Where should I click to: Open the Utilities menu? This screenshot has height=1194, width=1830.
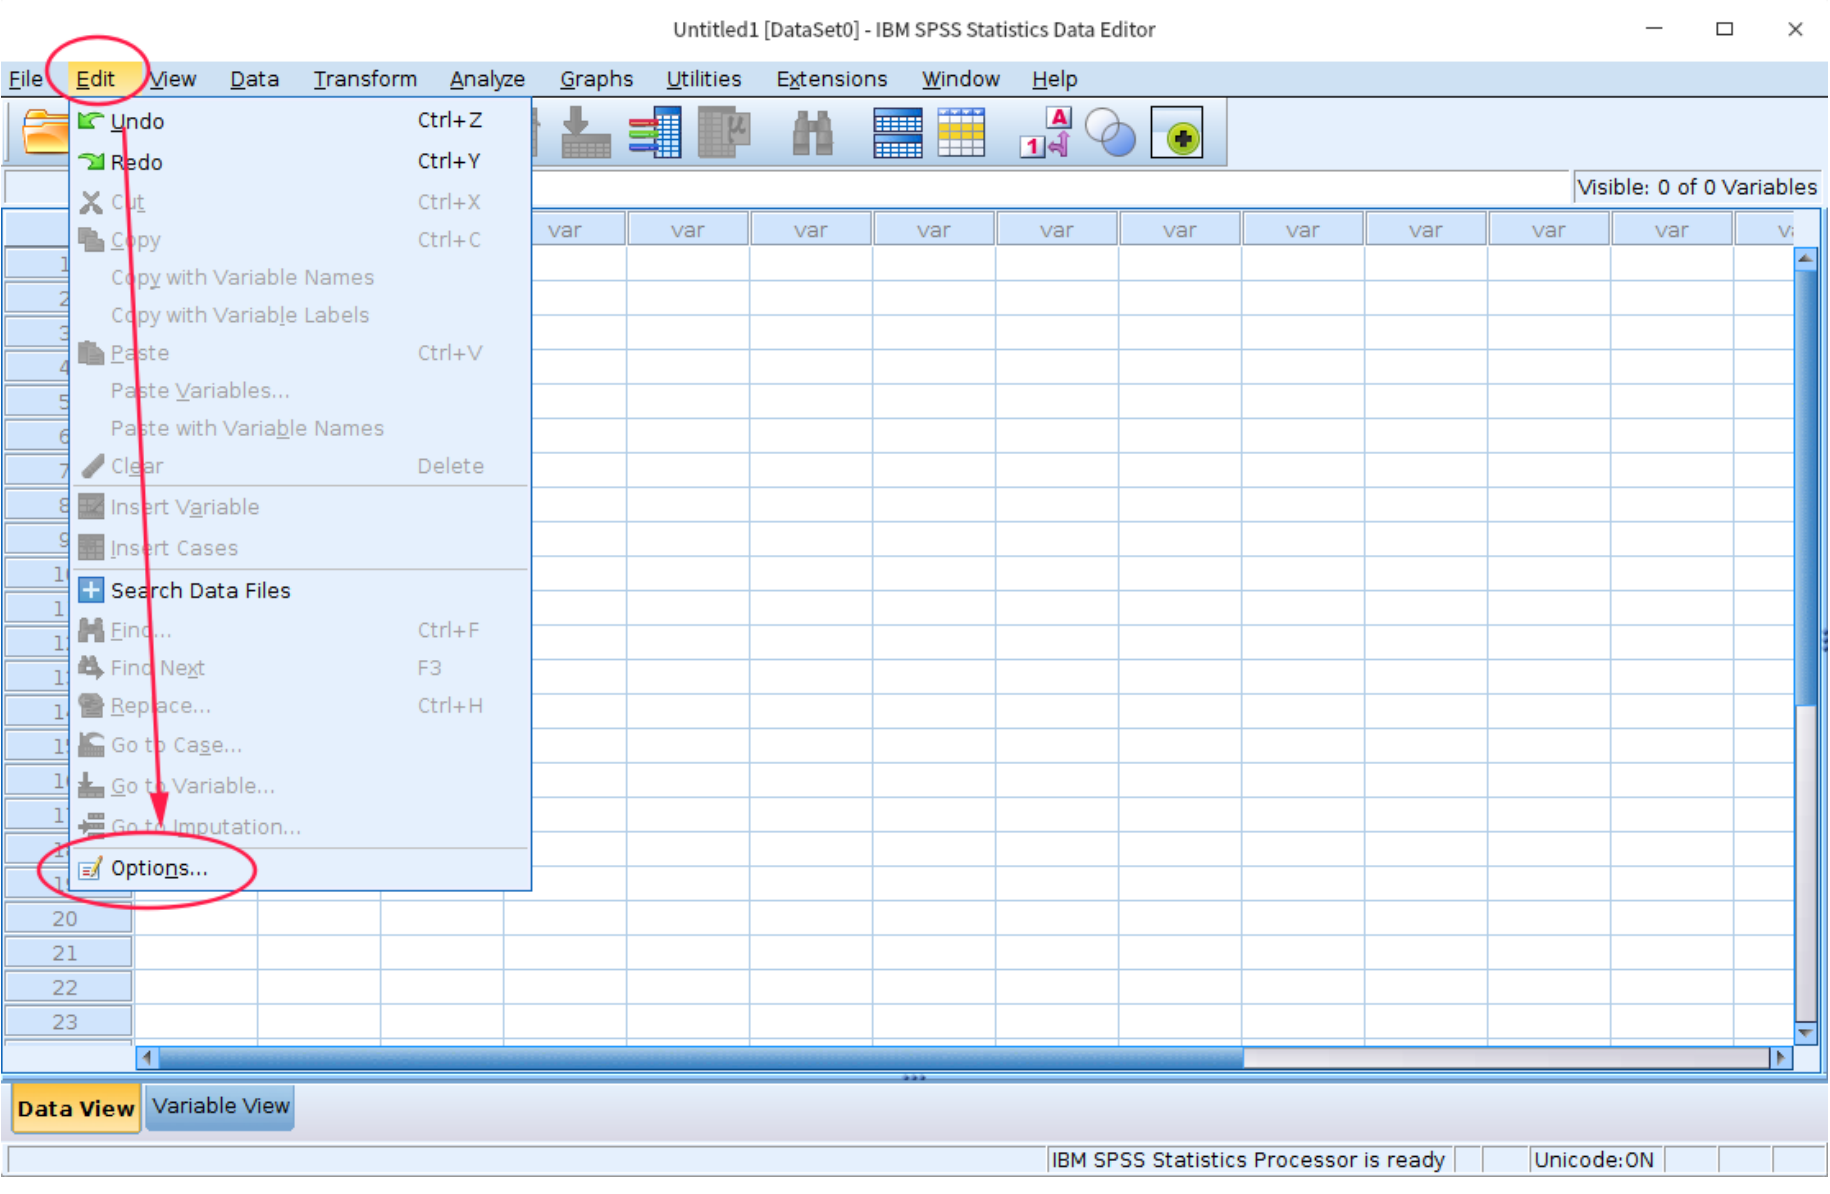(x=703, y=79)
